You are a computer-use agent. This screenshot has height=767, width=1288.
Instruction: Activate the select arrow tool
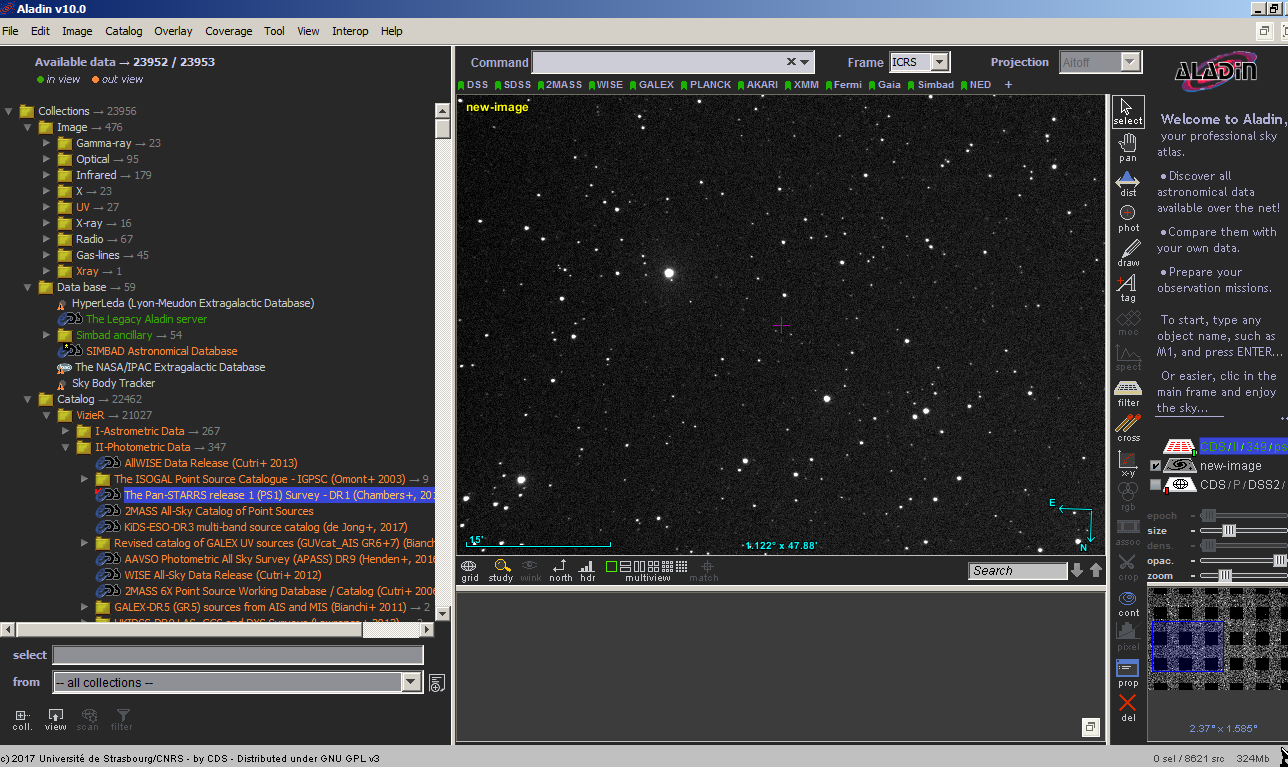click(x=1128, y=111)
